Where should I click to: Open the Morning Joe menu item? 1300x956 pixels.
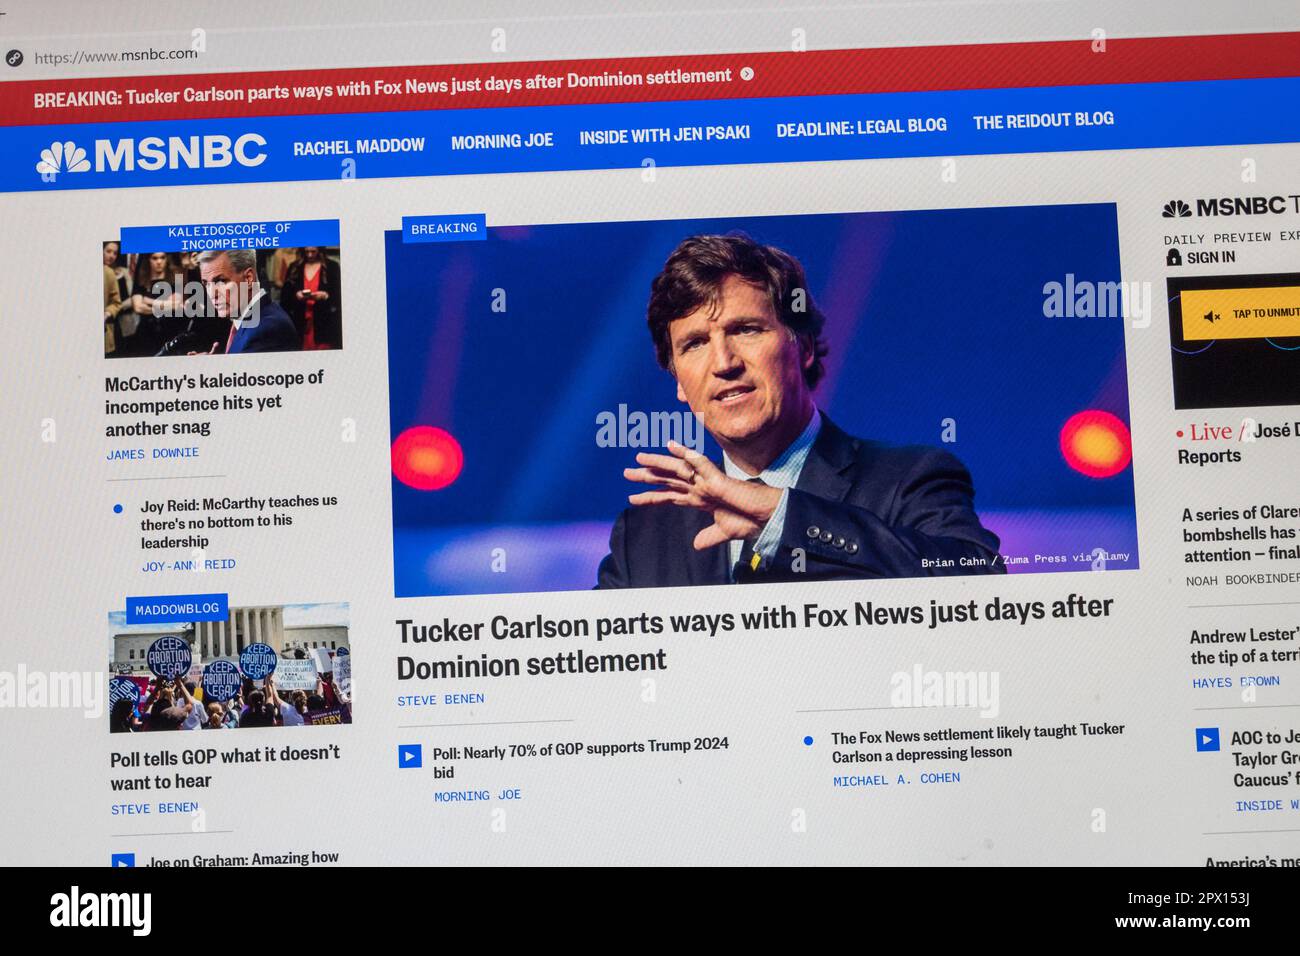502,141
